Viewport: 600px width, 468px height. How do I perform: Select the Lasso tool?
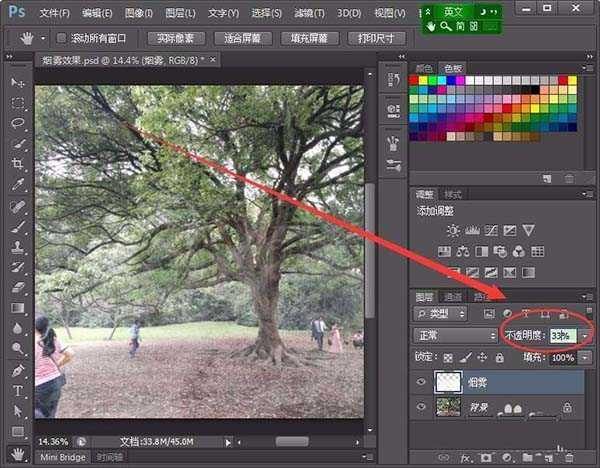click(17, 124)
